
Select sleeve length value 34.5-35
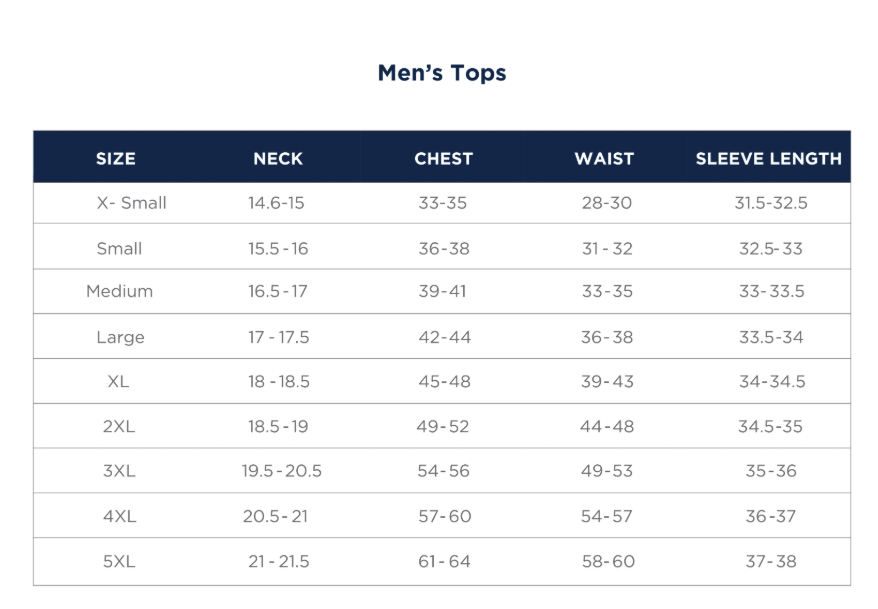pyautogui.click(x=770, y=427)
